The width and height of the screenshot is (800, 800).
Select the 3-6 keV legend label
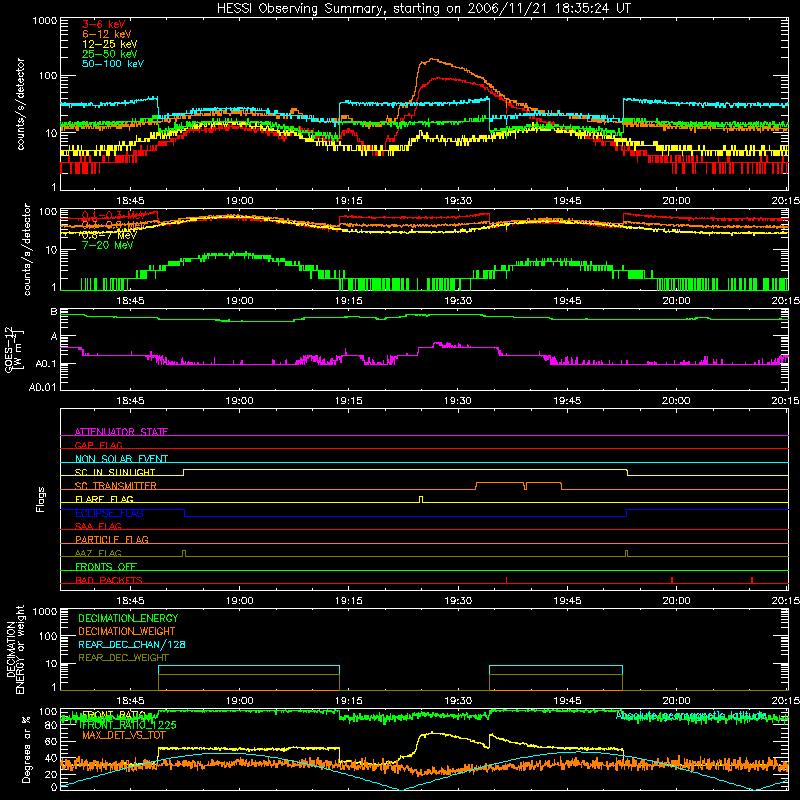click(x=104, y=24)
